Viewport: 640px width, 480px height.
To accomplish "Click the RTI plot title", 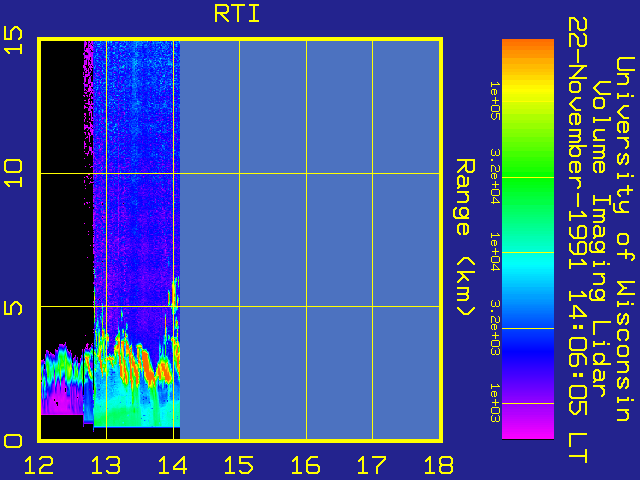I will (x=237, y=14).
